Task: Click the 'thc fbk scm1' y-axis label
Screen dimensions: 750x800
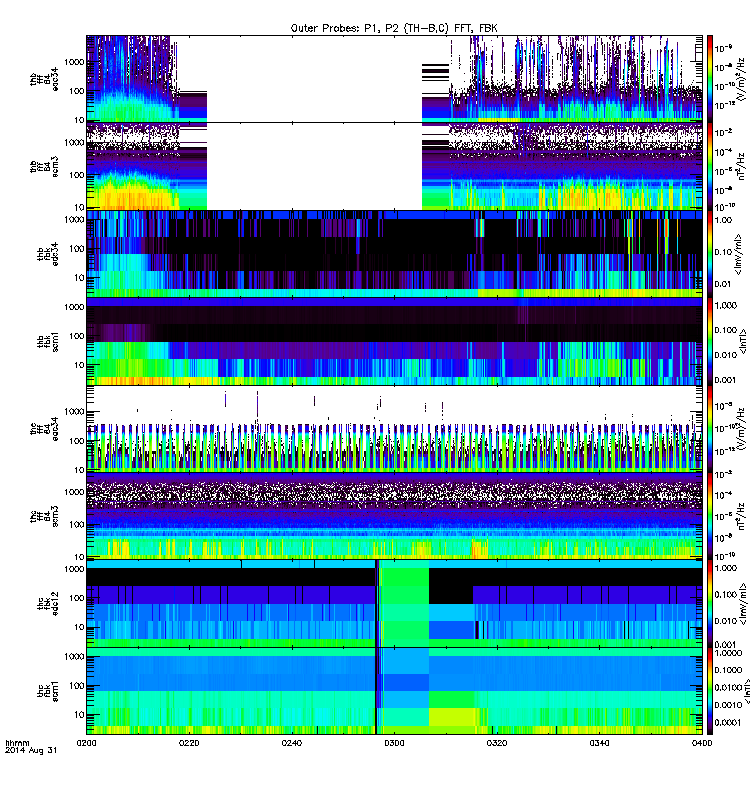Action: [47, 691]
